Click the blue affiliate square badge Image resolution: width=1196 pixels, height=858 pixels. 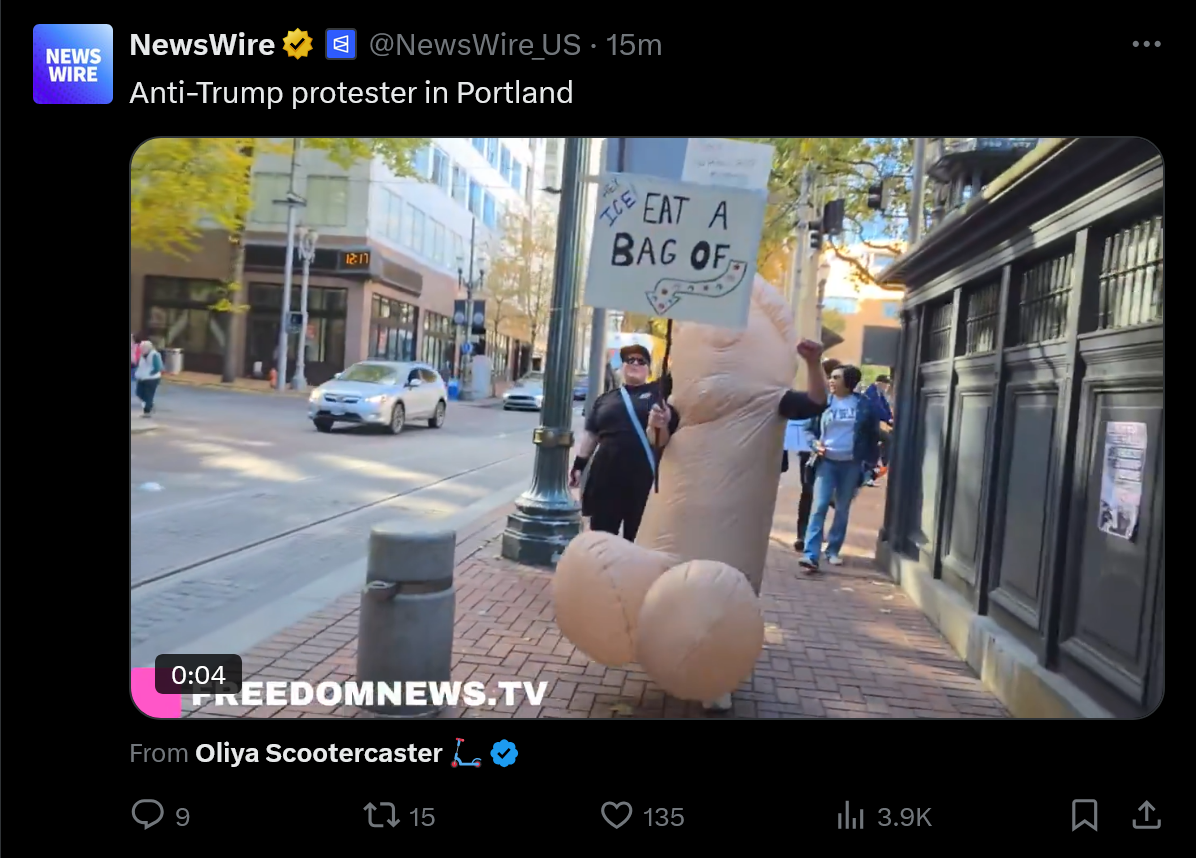click(x=341, y=44)
